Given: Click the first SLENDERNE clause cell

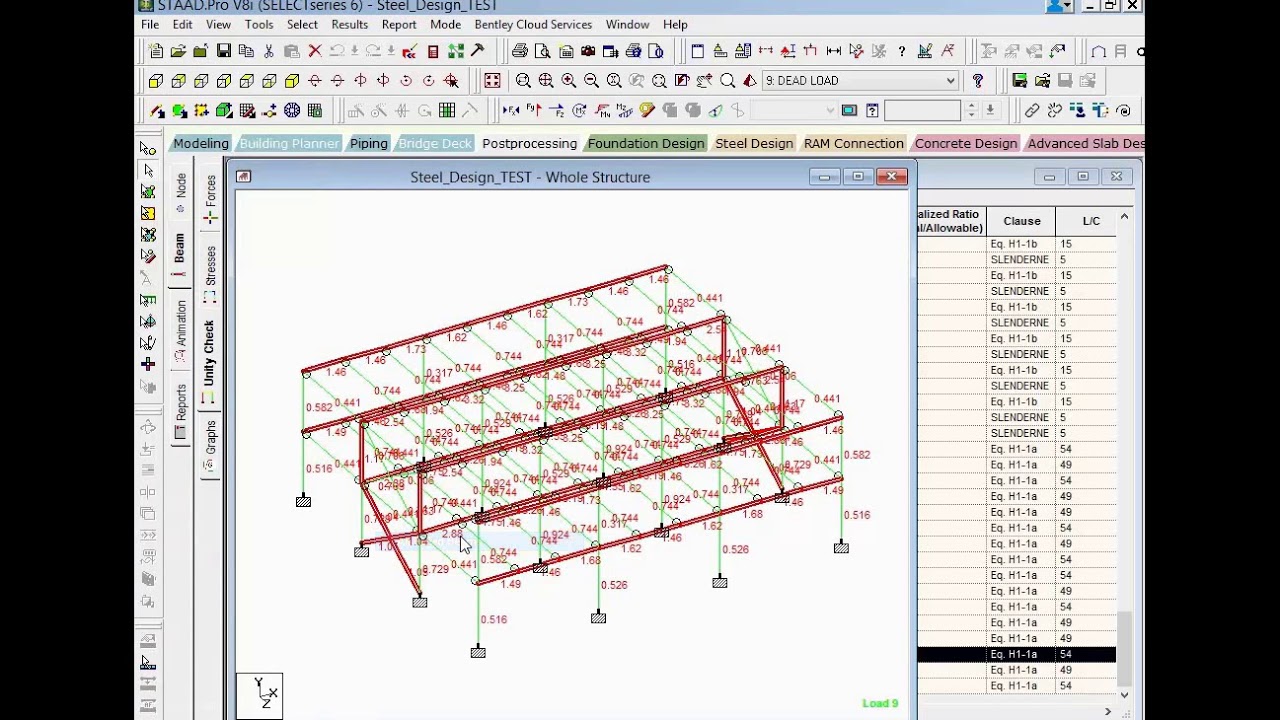Looking at the screenshot, I should [1021, 260].
